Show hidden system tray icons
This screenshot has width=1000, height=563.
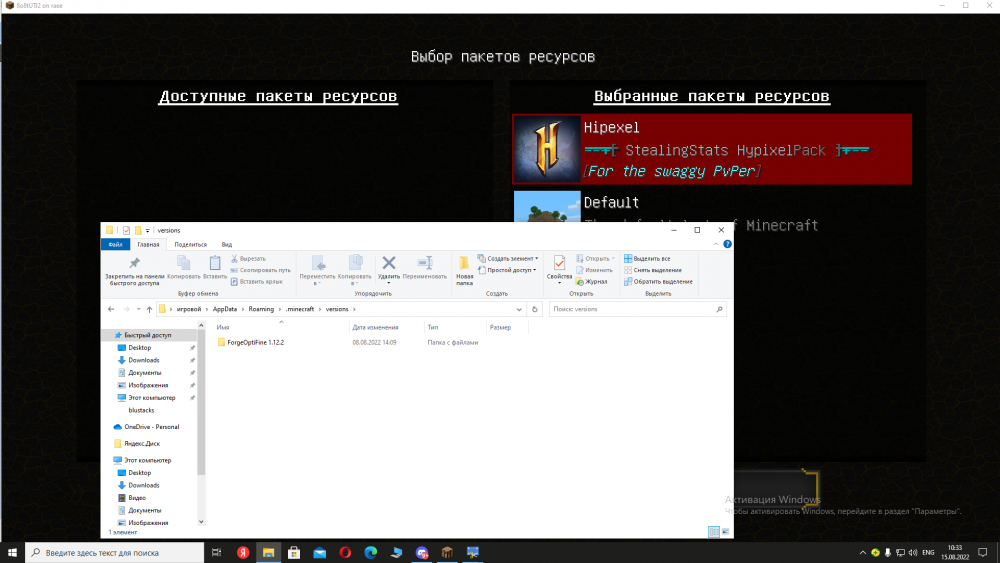point(863,553)
